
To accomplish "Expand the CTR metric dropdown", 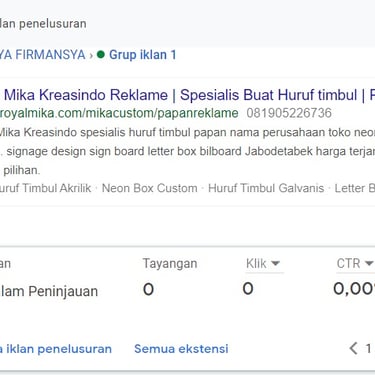I will point(355,264).
